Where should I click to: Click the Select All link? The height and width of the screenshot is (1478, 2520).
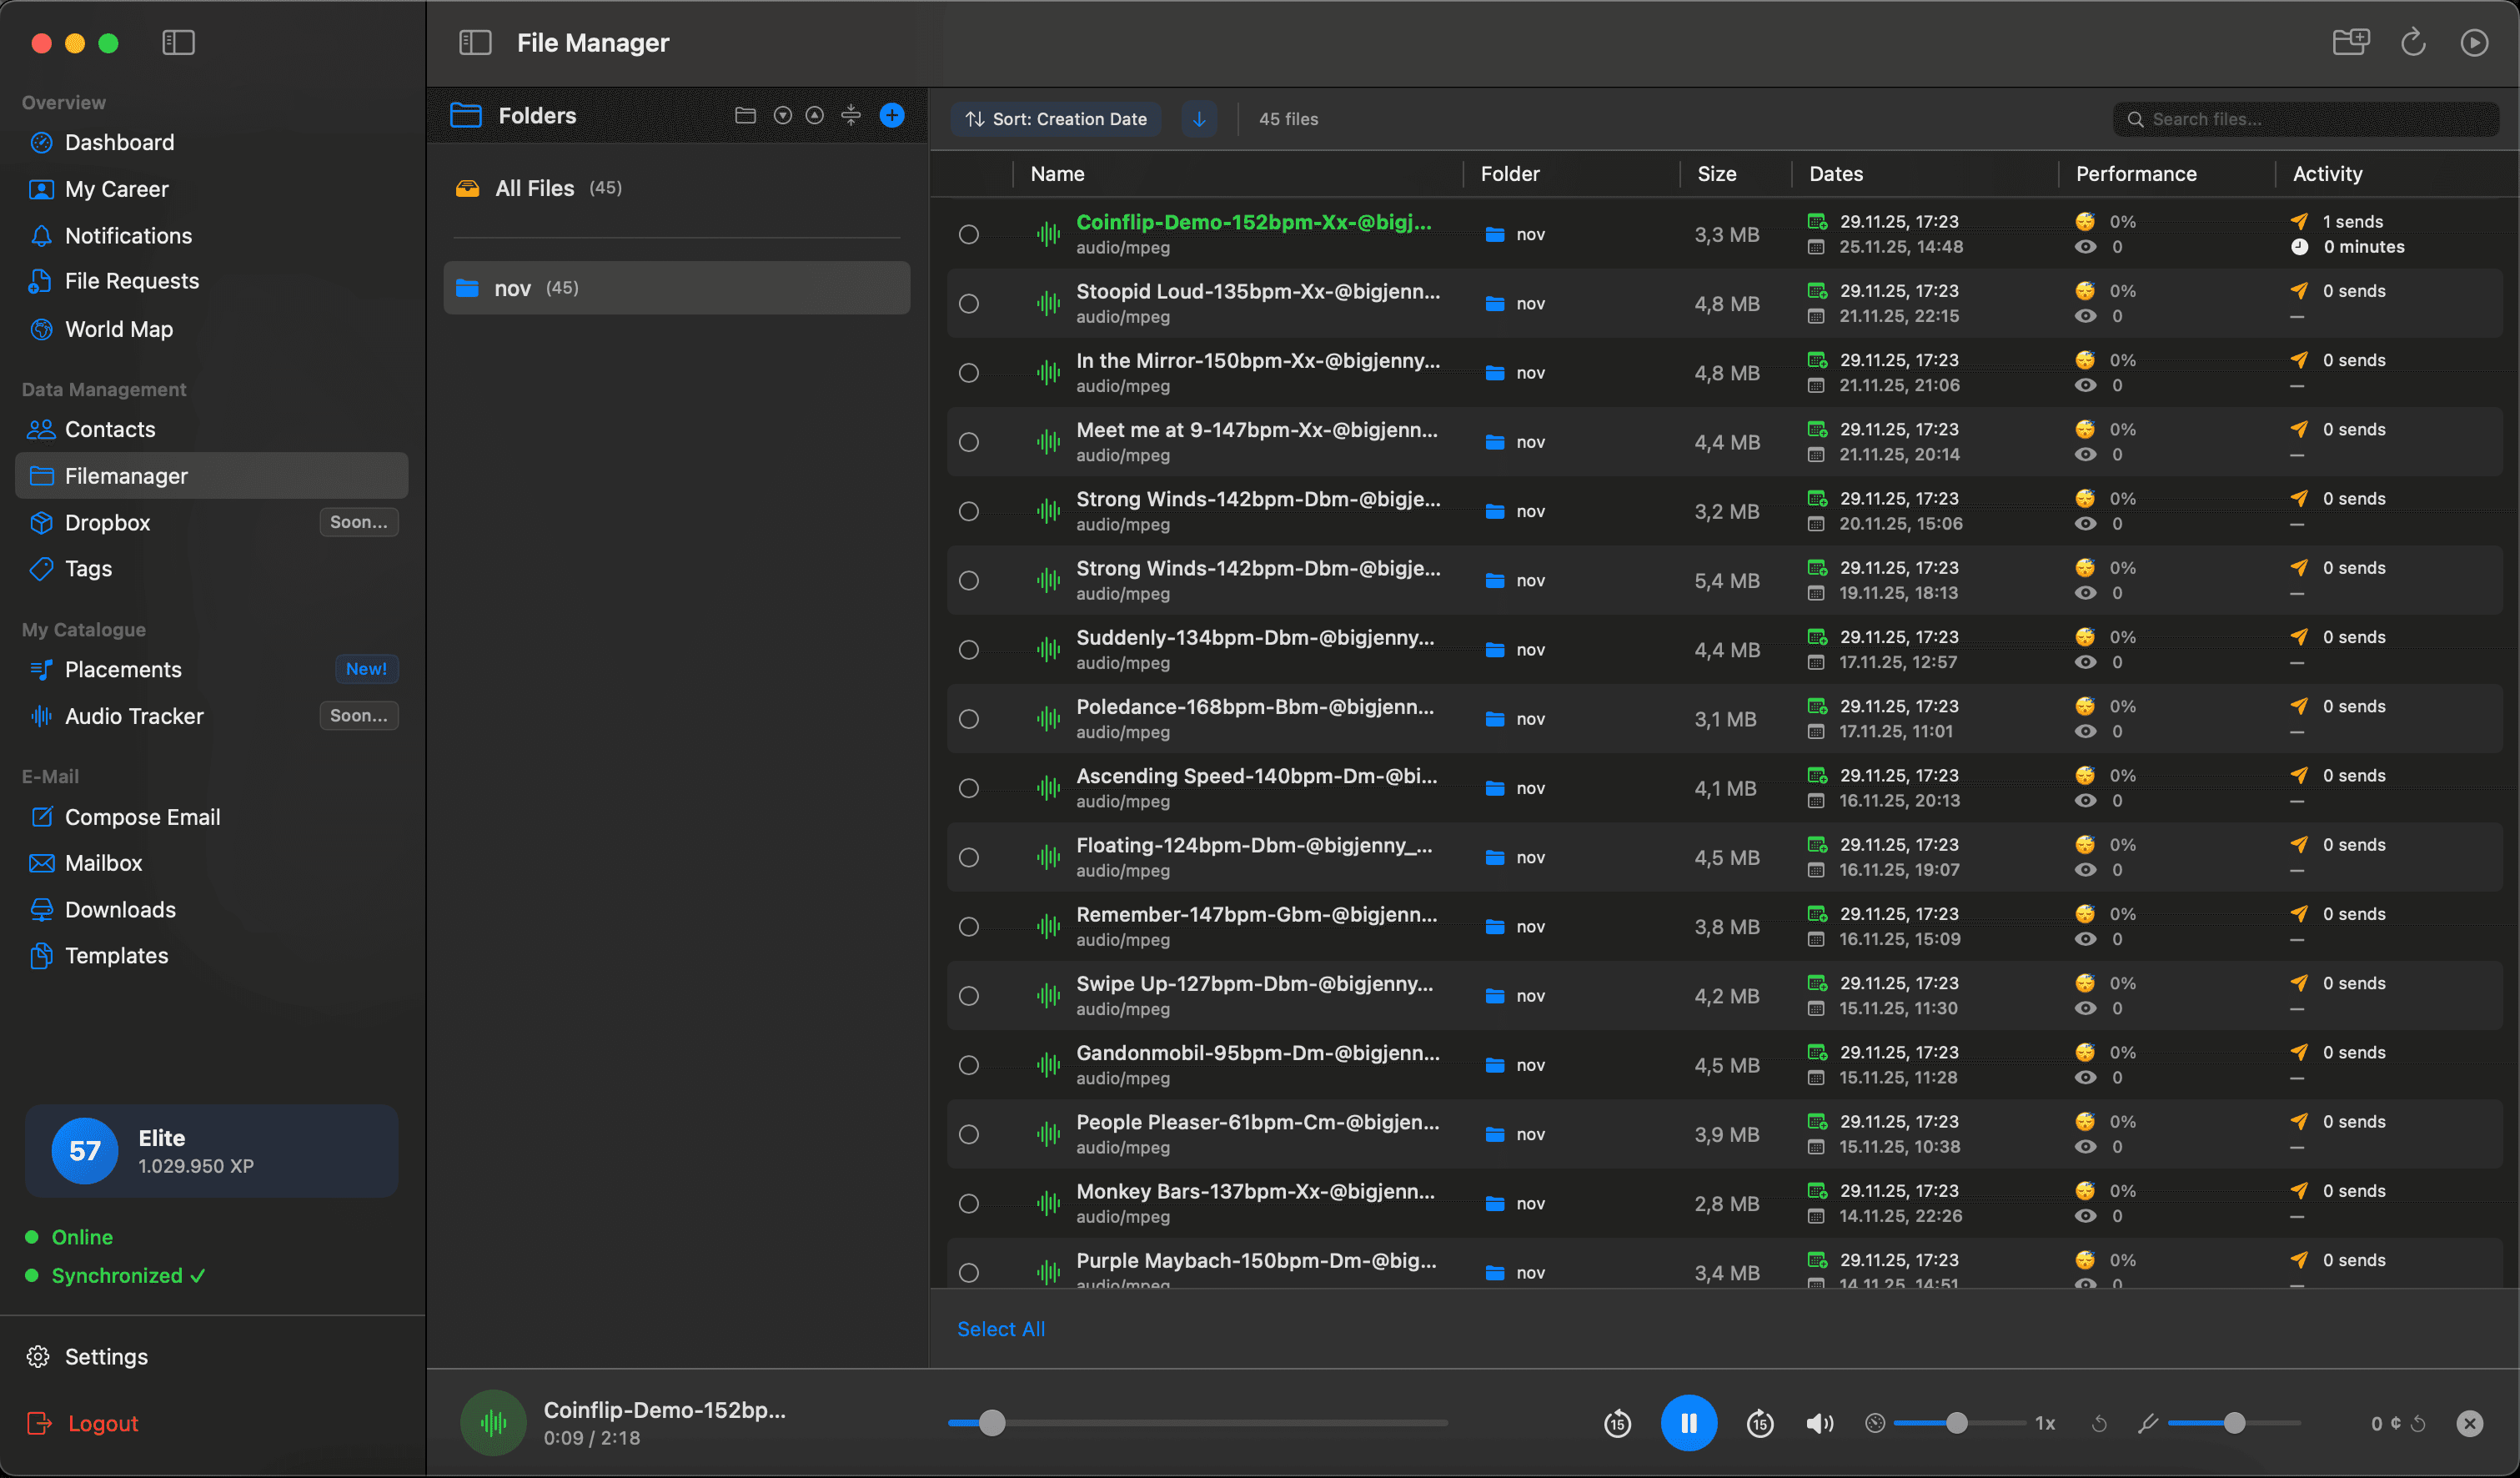point(1000,1328)
